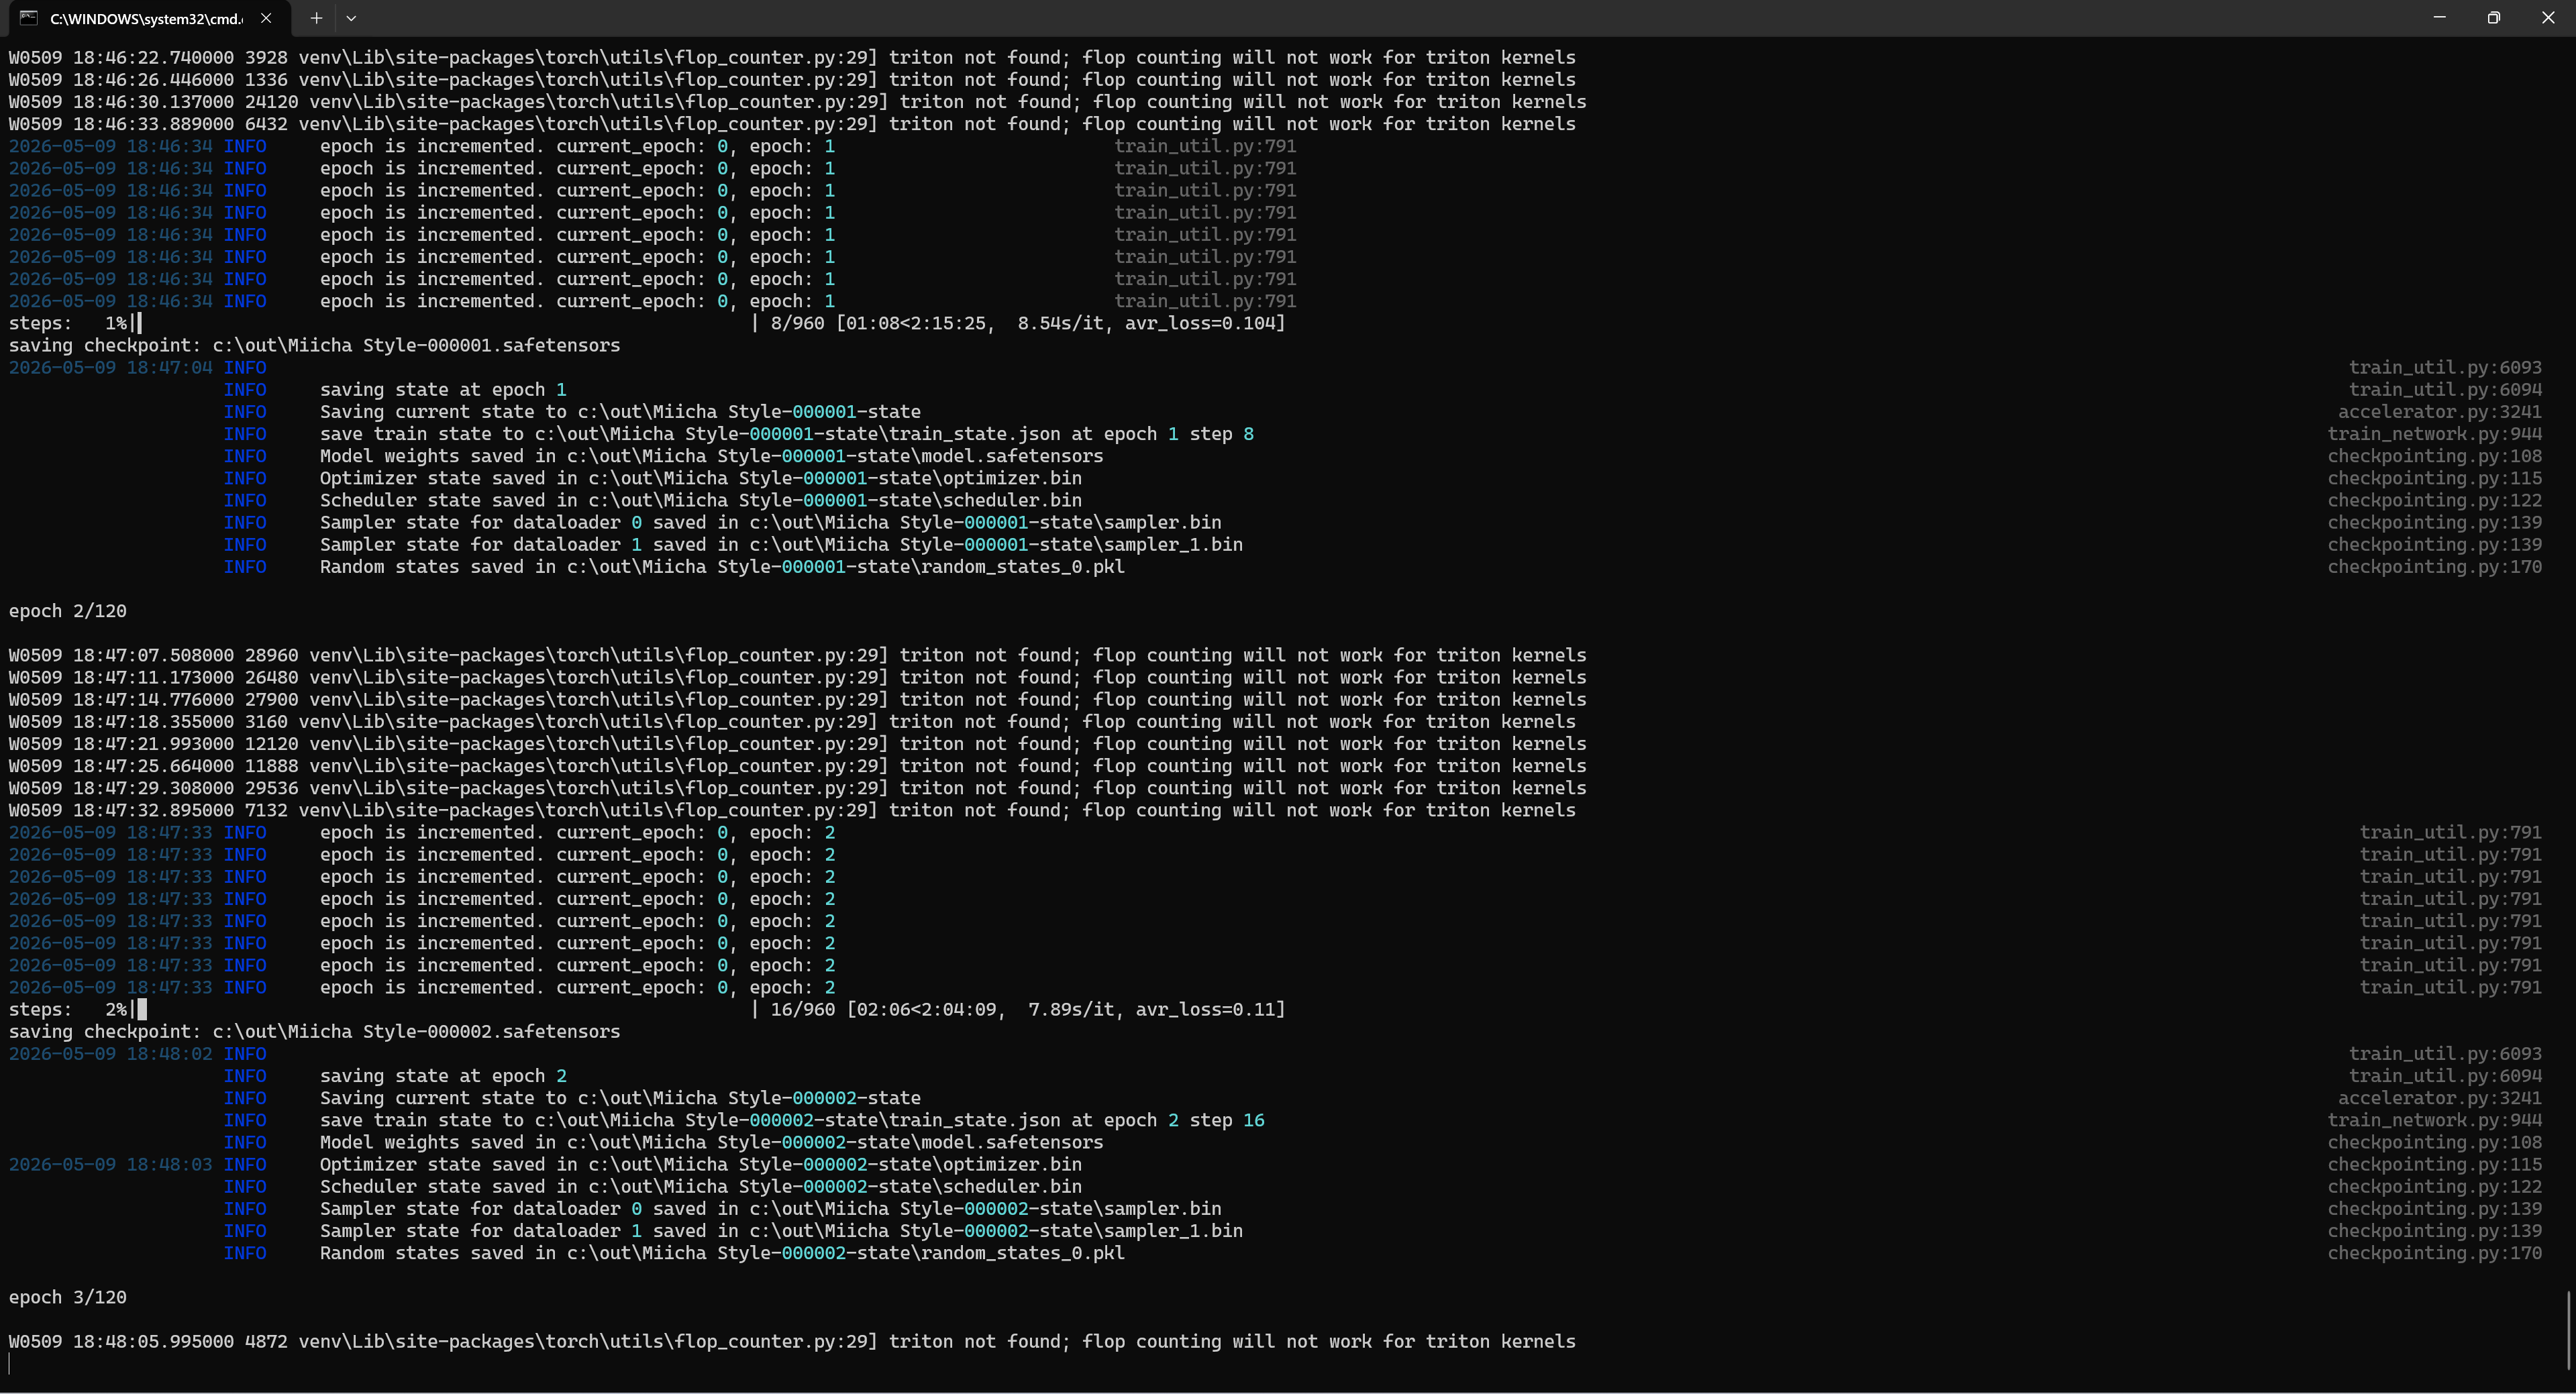Click 'saving state at epoch 2' line
The height and width of the screenshot is (1394, 2576).
(443, 1076)
